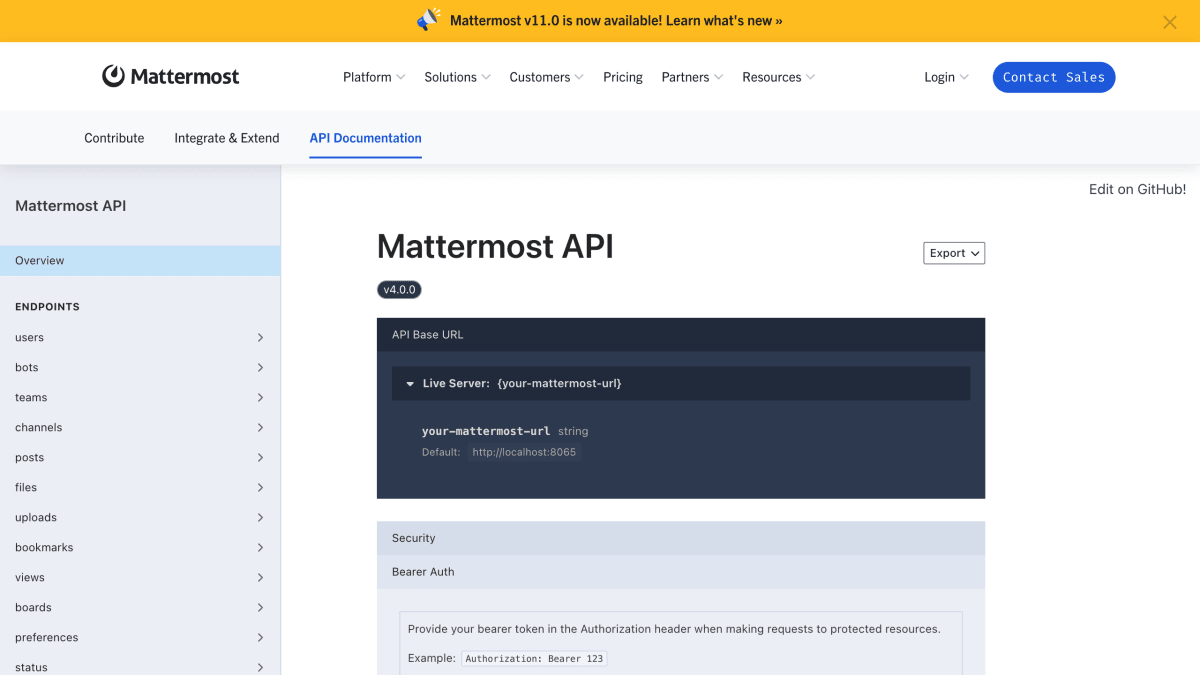Click the Mattermost logo

[171, 76]
